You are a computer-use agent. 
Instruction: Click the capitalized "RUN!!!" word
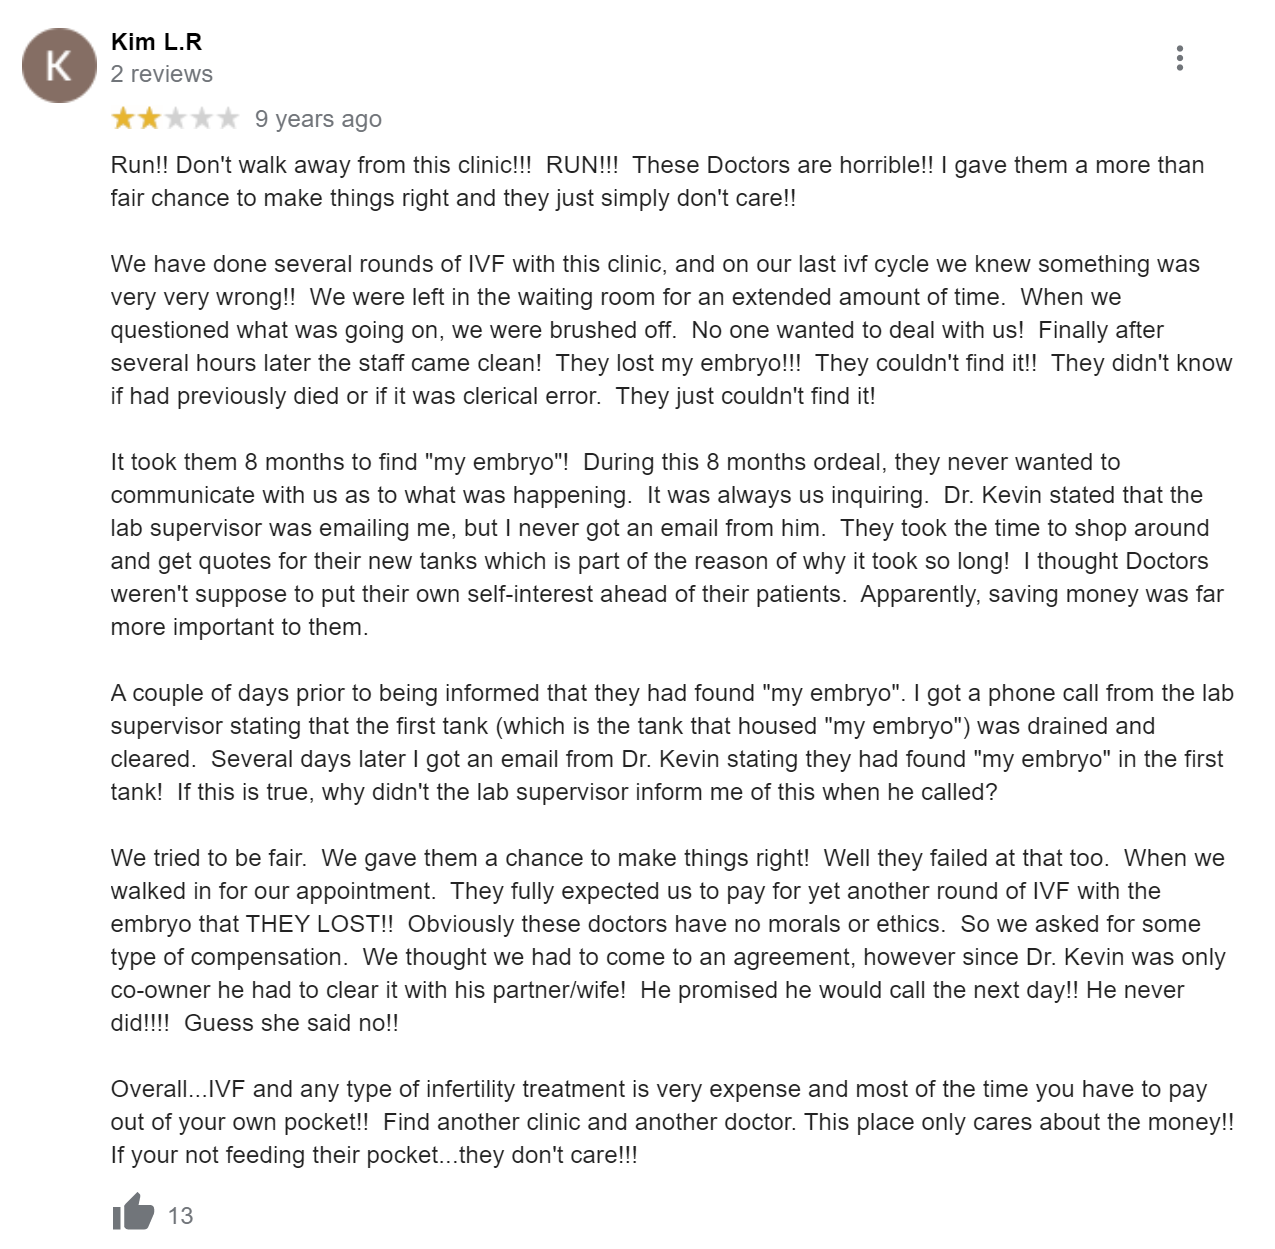pos(581,165)
